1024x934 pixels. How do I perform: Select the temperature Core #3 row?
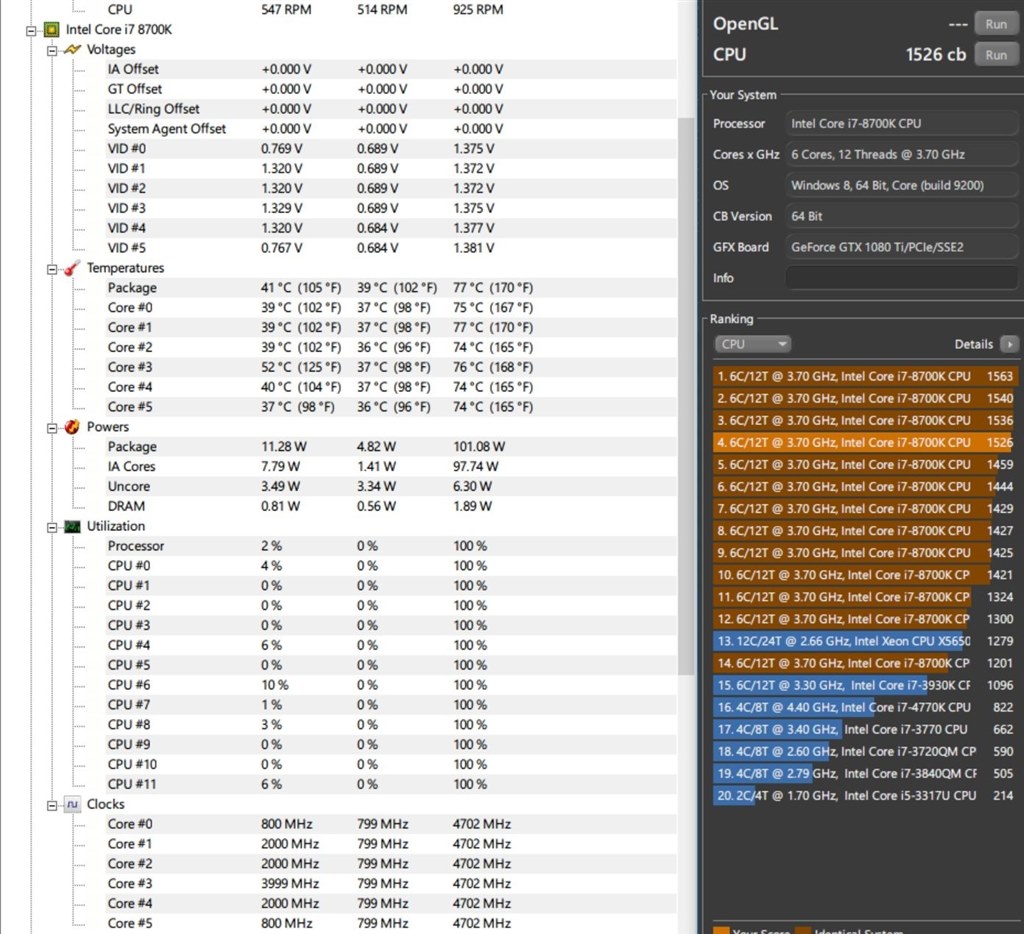coord(391,367)
